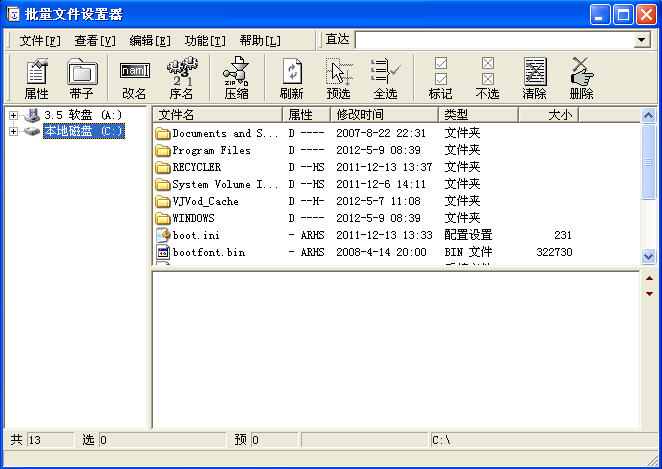Open the 帮助[L] menu
662x469 pixels.
[260, 41]
